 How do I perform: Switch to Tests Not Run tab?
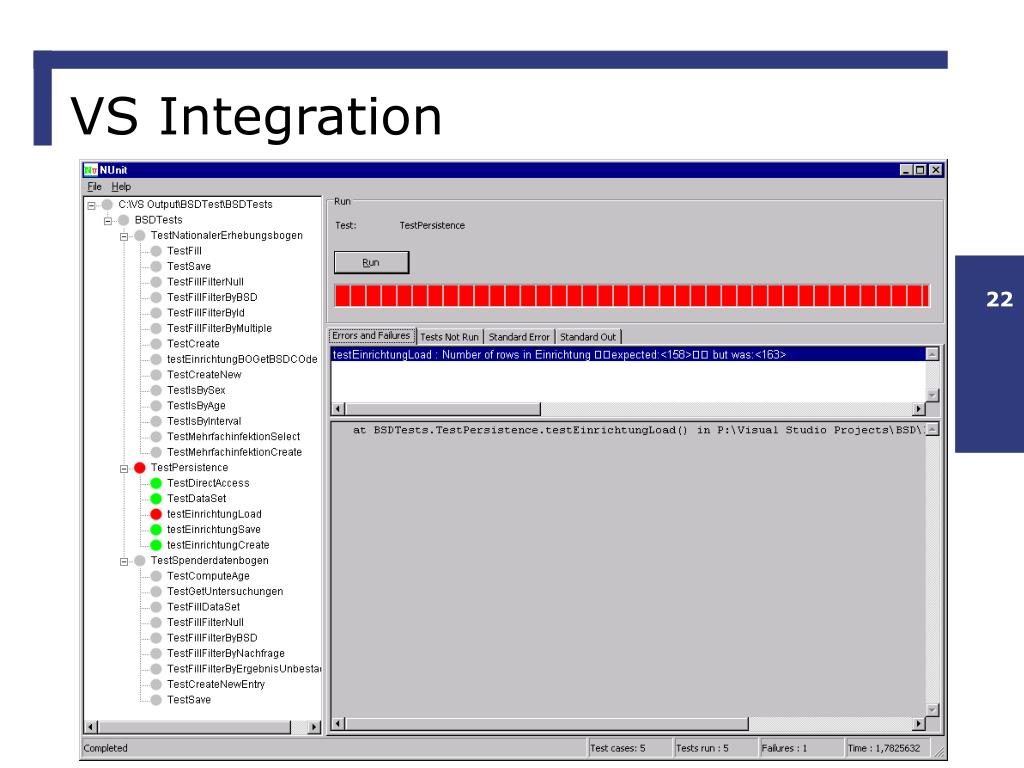coord(449,337)
